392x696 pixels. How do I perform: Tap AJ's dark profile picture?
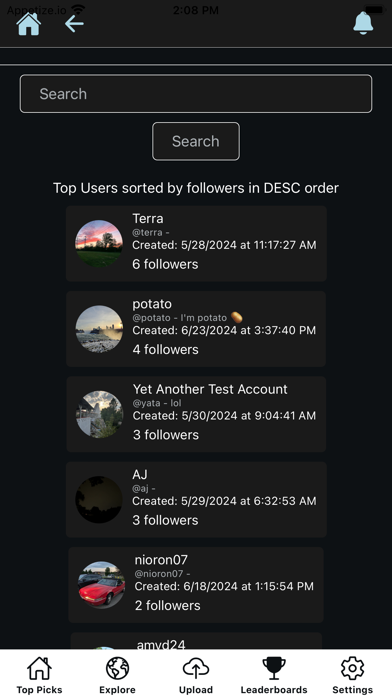99,499
